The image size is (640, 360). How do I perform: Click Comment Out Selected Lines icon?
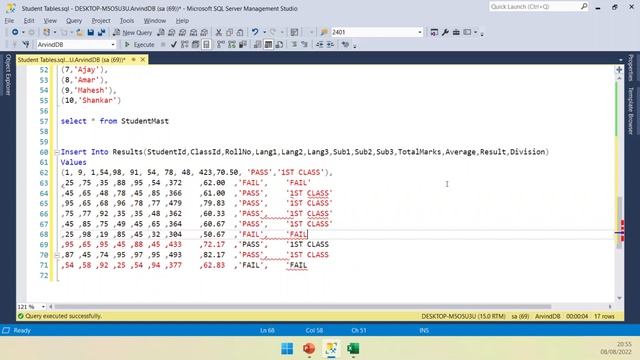[293, 44]
